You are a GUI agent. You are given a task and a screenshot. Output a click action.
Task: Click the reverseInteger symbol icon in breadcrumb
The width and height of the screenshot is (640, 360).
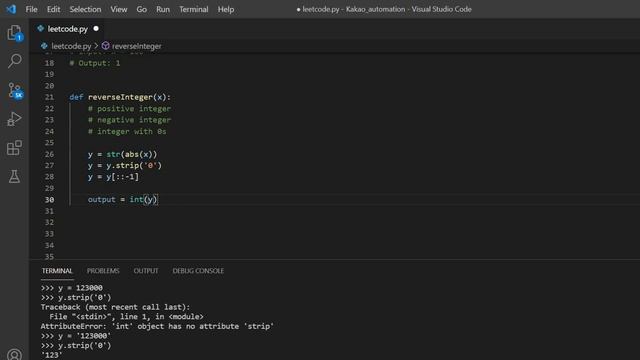pos(105,46)
